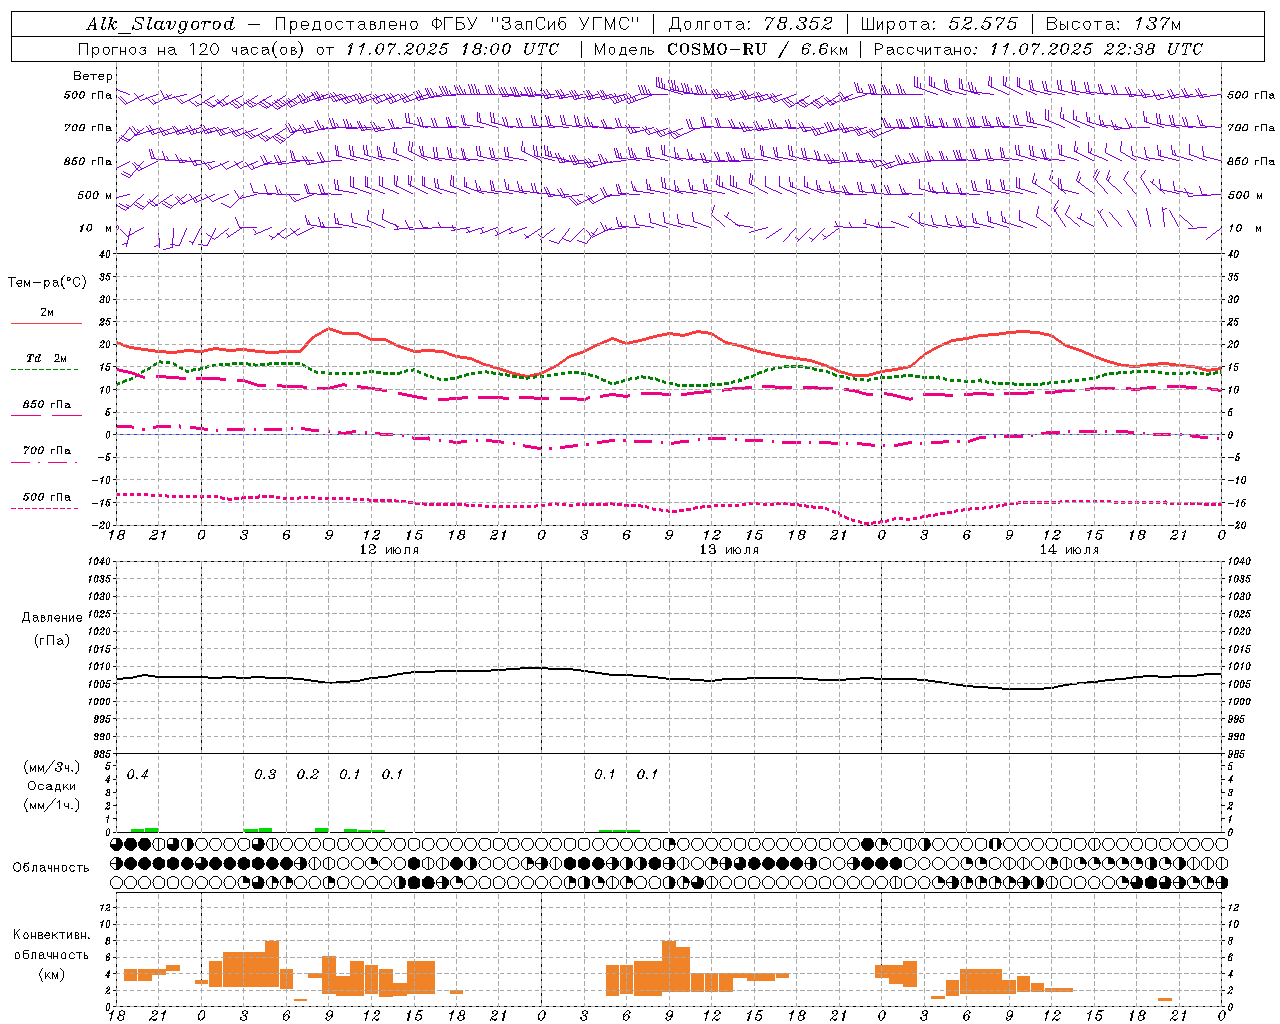This screenshot has height=1024, width=1280.
Task: Click the 850 гПа wind label on the left
Action: point(88,161)
